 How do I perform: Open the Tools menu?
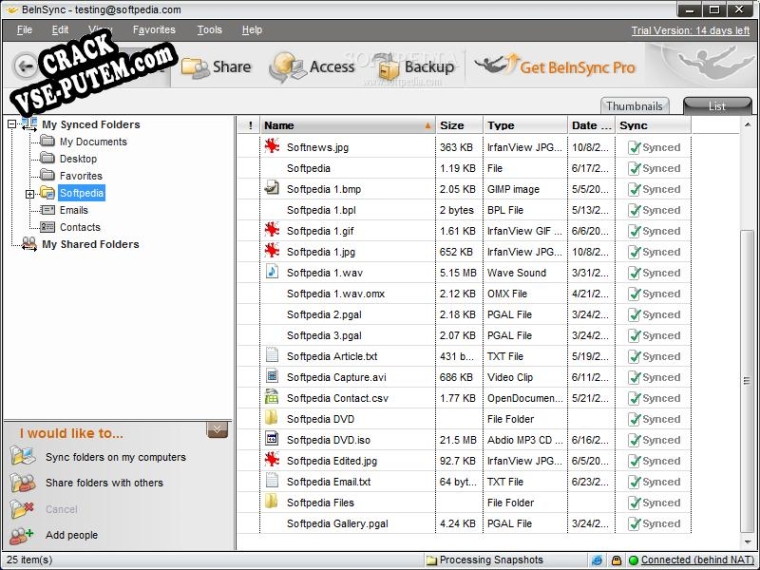[x=209, y=30]
